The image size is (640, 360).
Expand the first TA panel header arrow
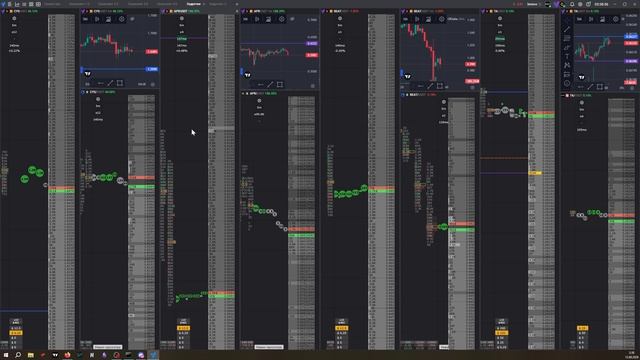[x=487, y=11]
